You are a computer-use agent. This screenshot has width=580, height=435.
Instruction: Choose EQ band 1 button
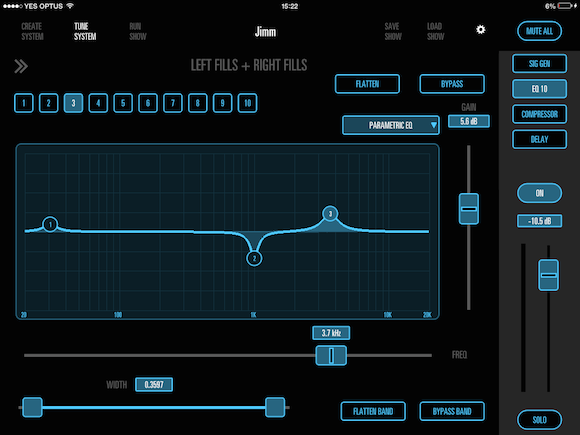pos(24,103)
